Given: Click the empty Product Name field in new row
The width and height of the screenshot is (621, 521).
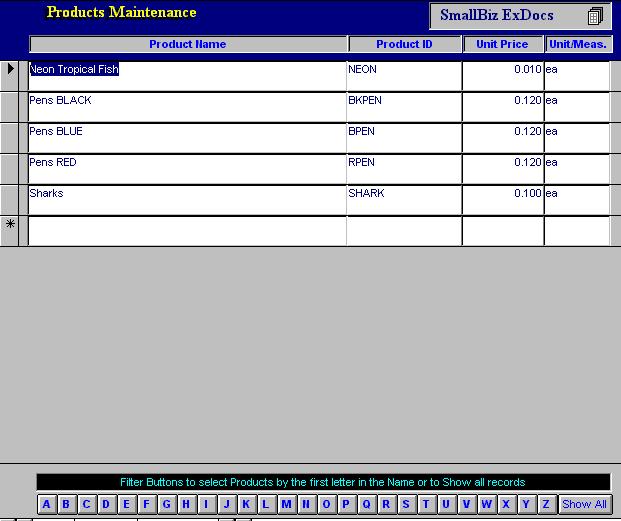Looking at the screenshot, I should click(187, 231).
